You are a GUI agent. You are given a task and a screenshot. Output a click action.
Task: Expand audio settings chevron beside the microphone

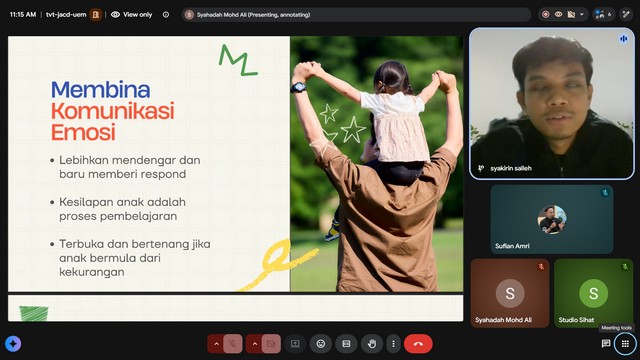(216, 344)
